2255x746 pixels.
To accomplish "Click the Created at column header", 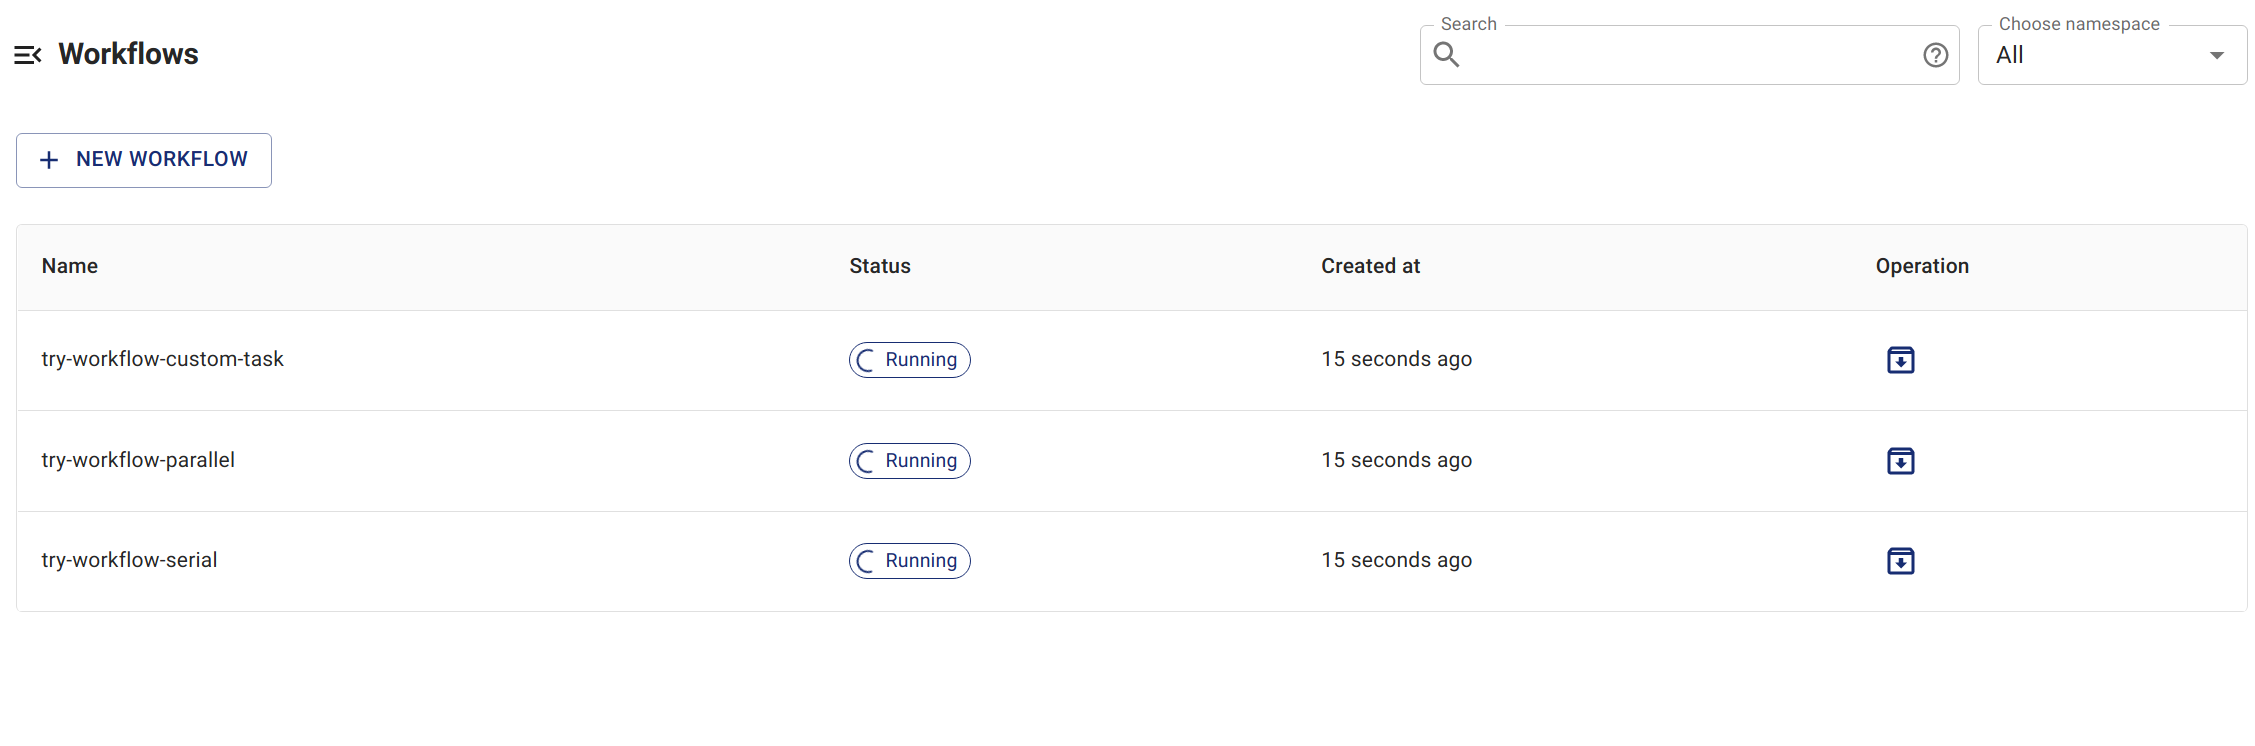I will click(1370, 266).
